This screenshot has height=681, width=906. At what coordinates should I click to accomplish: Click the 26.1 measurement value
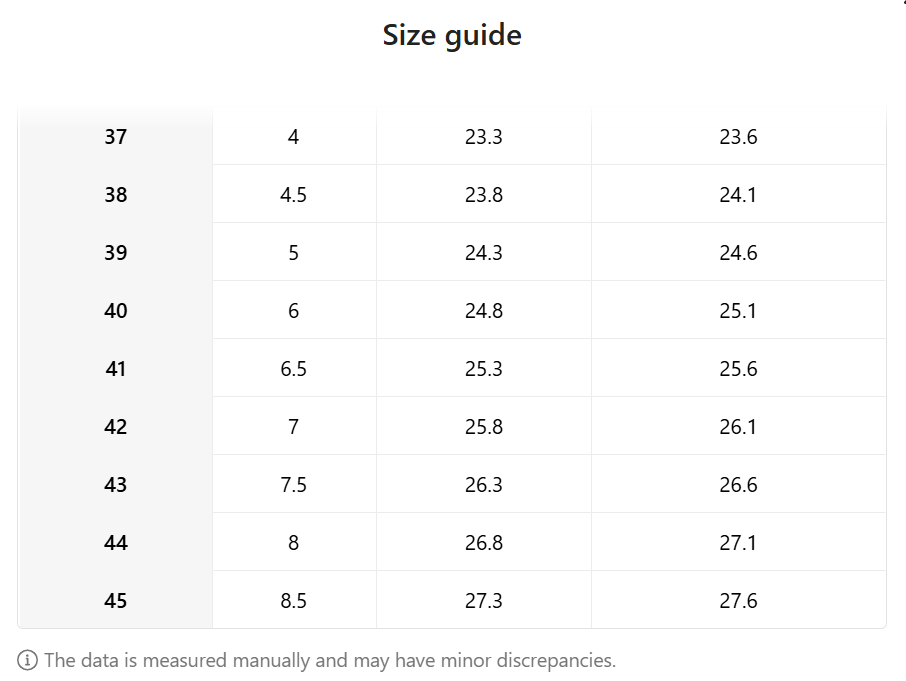click(738, 427)
